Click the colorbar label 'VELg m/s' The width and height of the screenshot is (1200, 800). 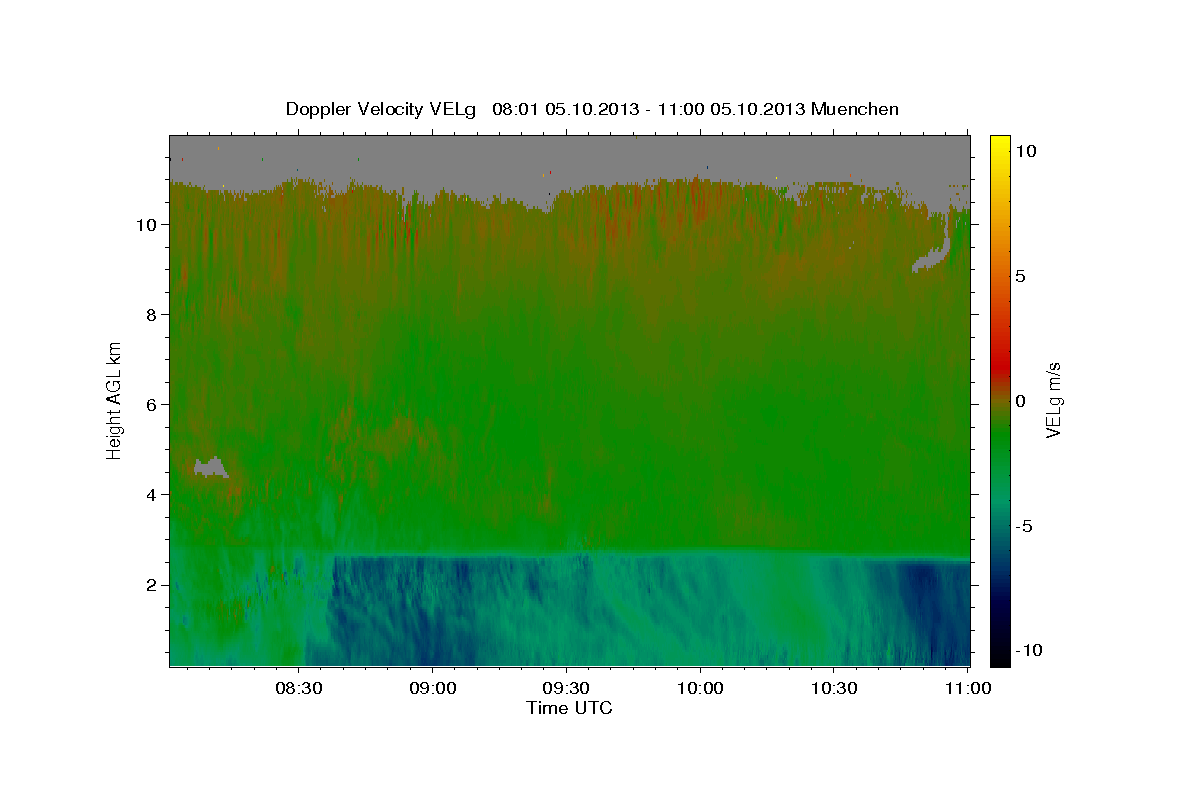1053,400
